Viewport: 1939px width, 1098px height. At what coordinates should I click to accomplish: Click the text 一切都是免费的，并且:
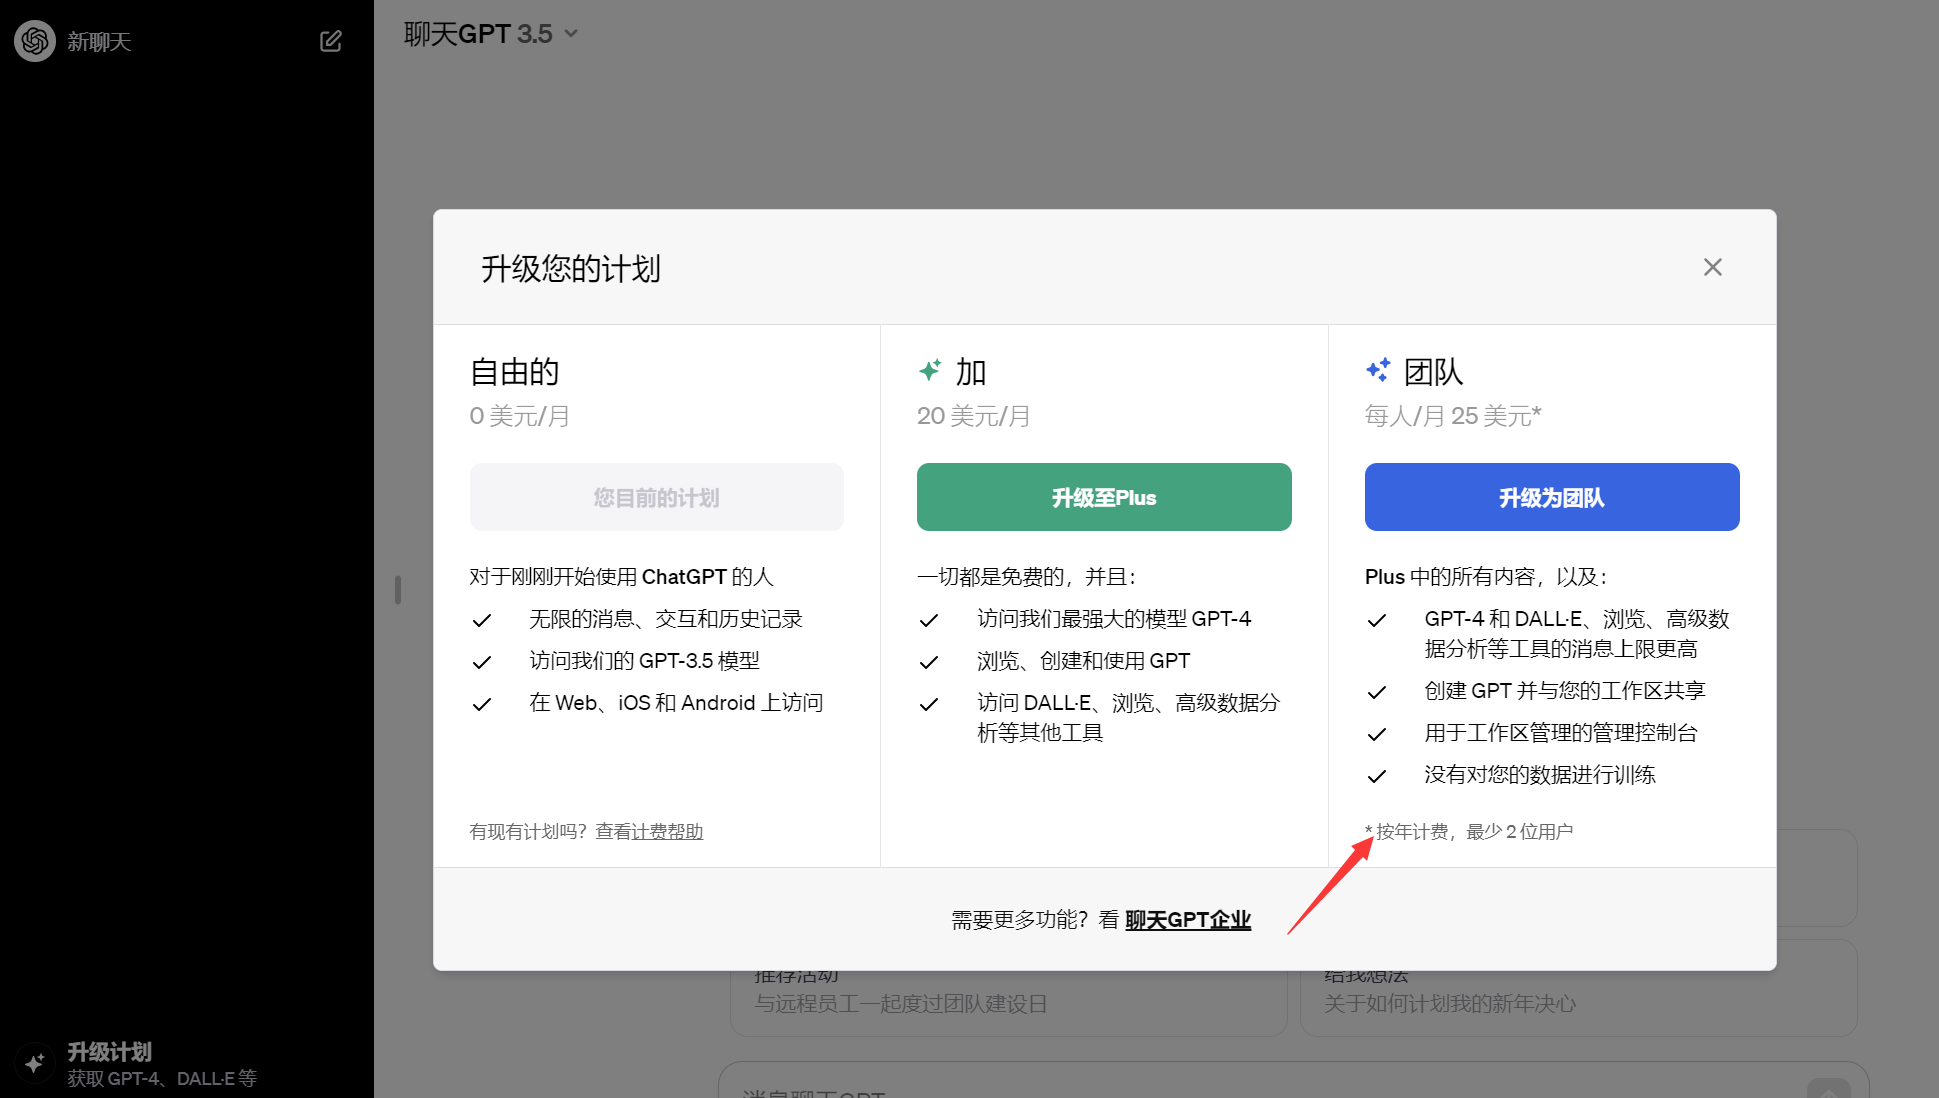coord(1027,577)
